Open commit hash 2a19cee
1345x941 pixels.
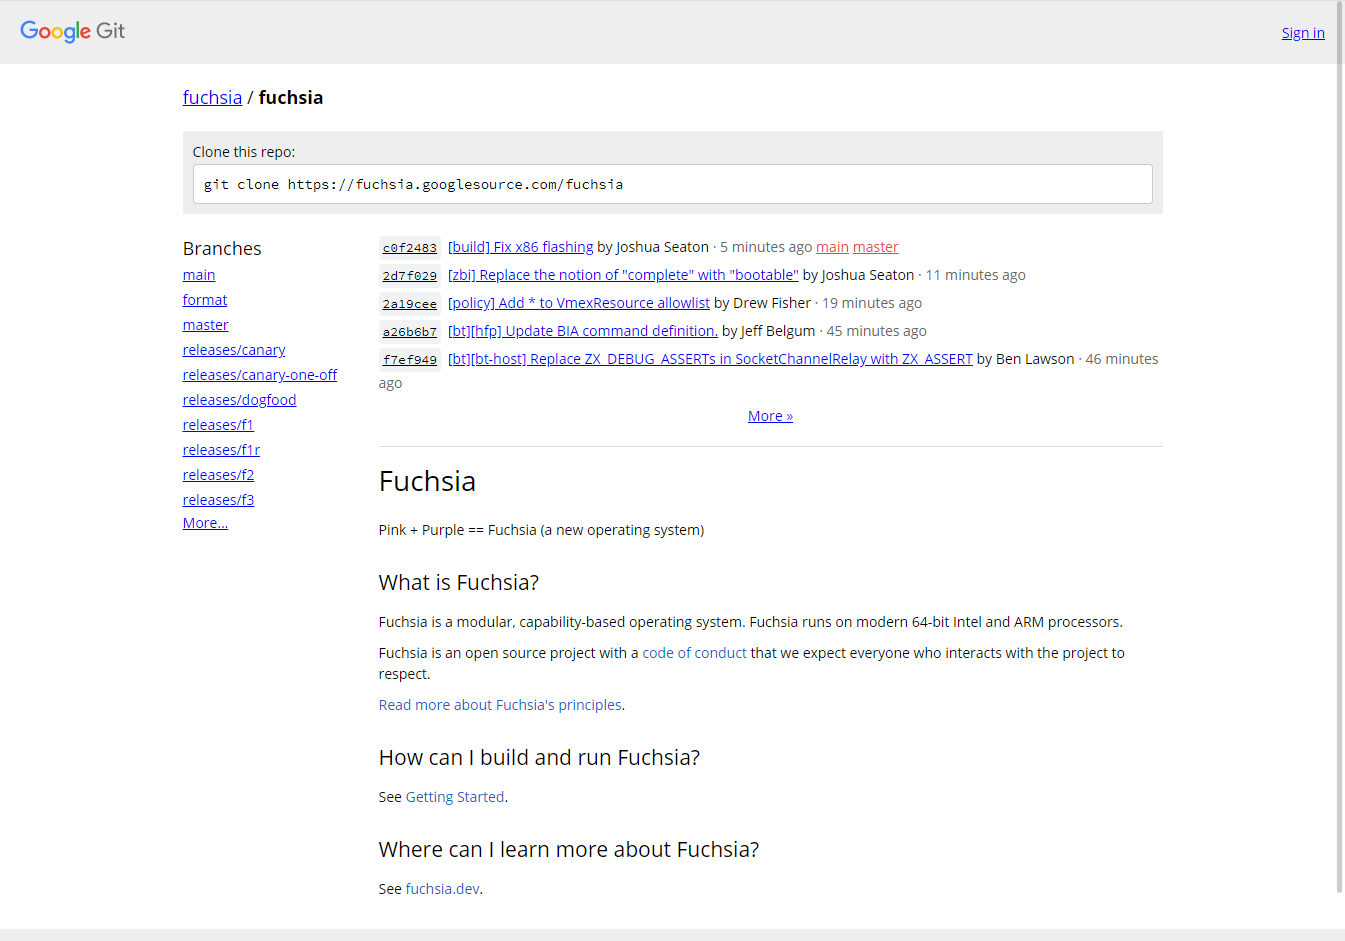(410, 304)
